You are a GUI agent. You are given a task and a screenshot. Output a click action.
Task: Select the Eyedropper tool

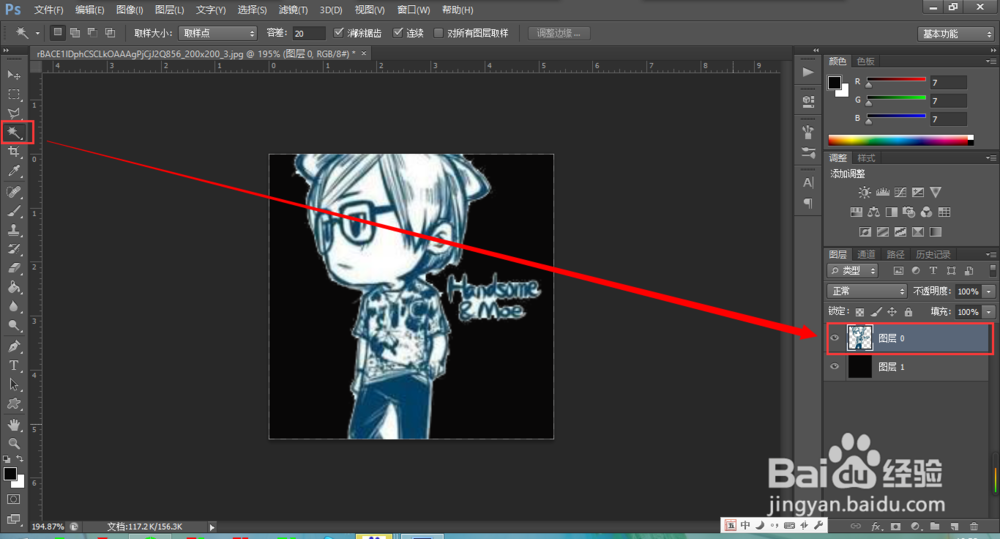[x=13, y=171]
